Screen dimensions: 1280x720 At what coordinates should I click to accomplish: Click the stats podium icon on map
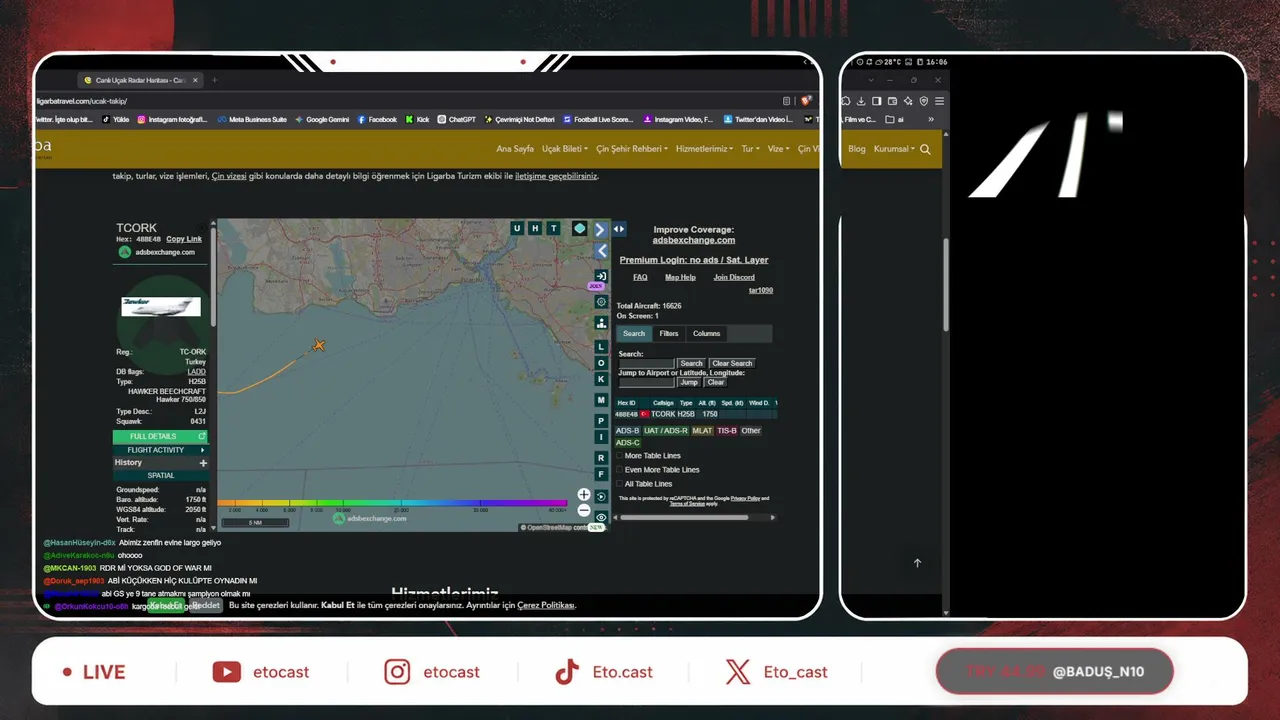coord(601,323)
